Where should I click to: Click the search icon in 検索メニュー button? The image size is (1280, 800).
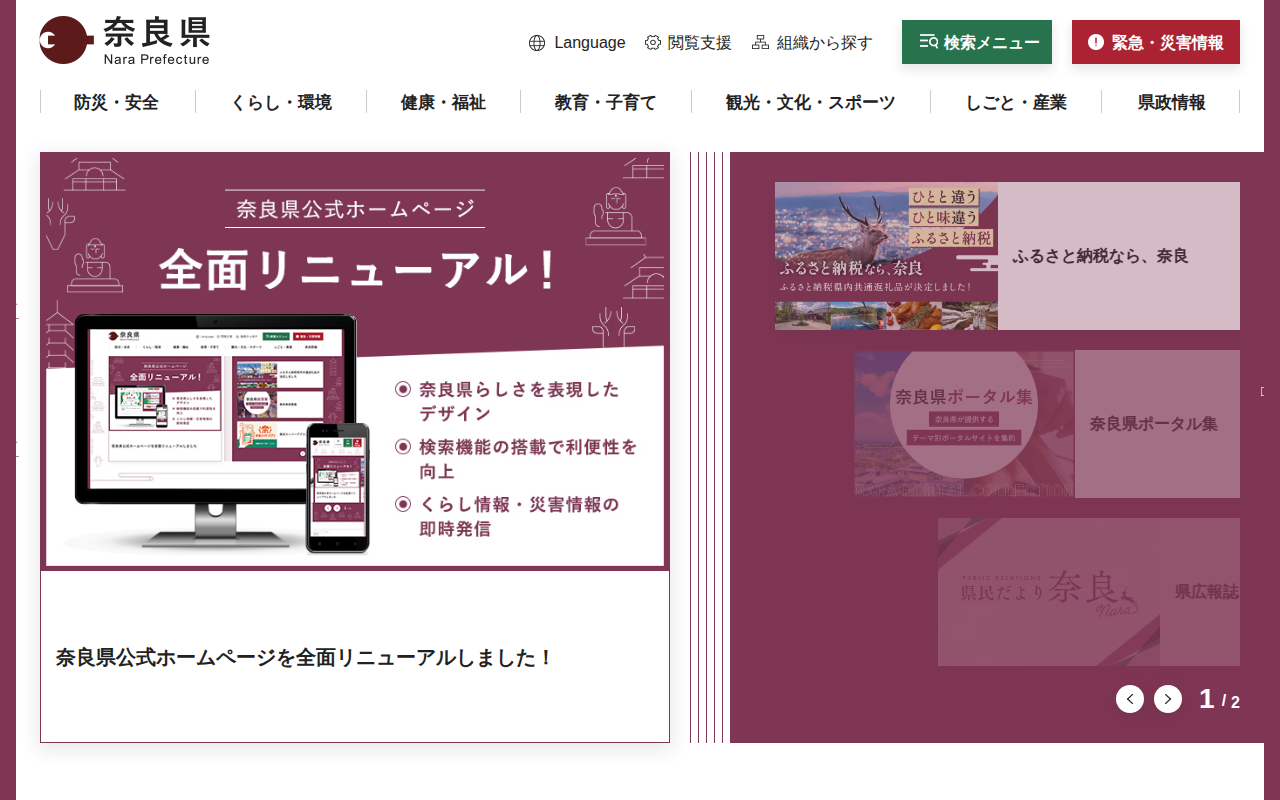pos(928,42)
